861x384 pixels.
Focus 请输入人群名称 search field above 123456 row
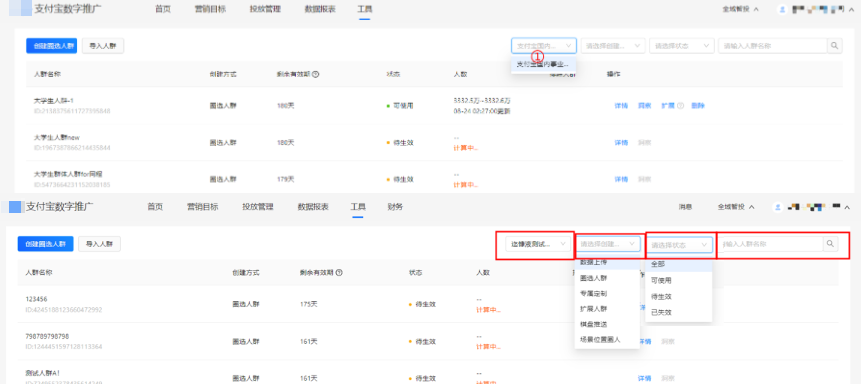pyautogui.click(x=770, y=244)
